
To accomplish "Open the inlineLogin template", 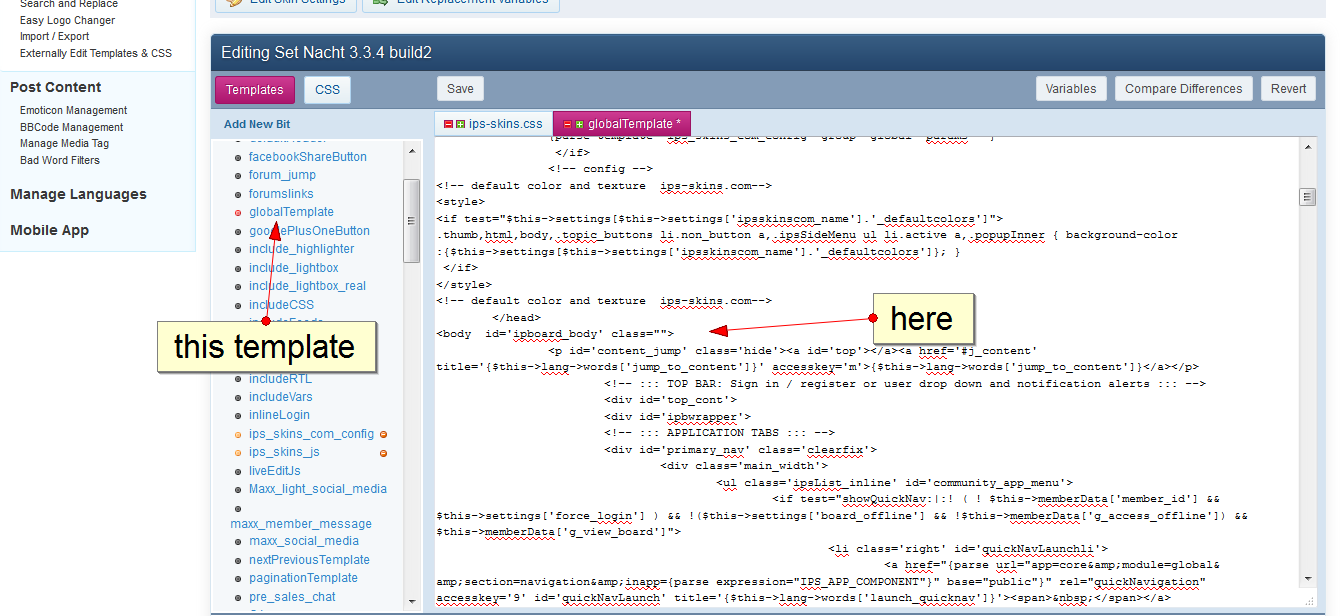I will 279,415.
